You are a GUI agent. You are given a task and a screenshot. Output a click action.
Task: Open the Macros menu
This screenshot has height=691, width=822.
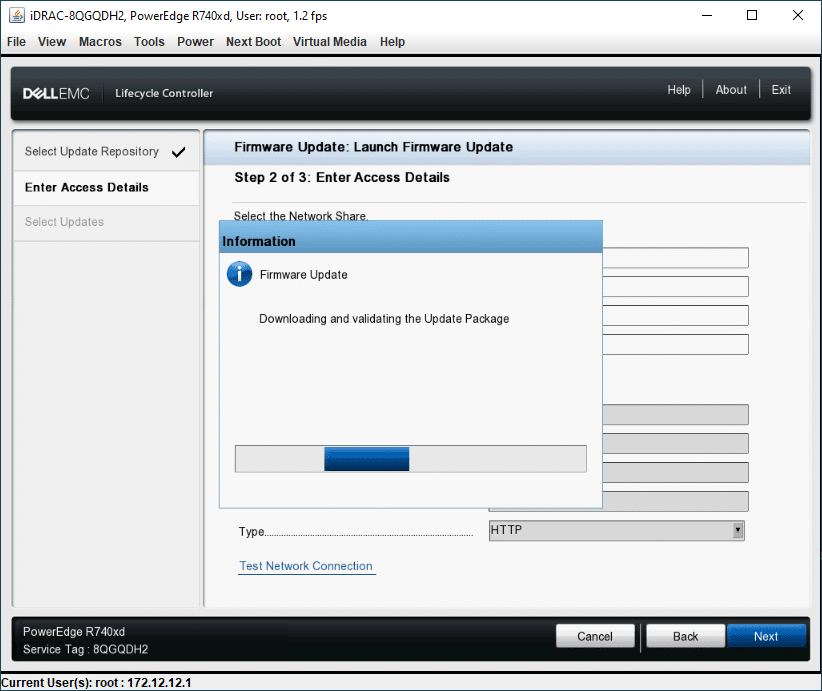click(x=100, y=42)
